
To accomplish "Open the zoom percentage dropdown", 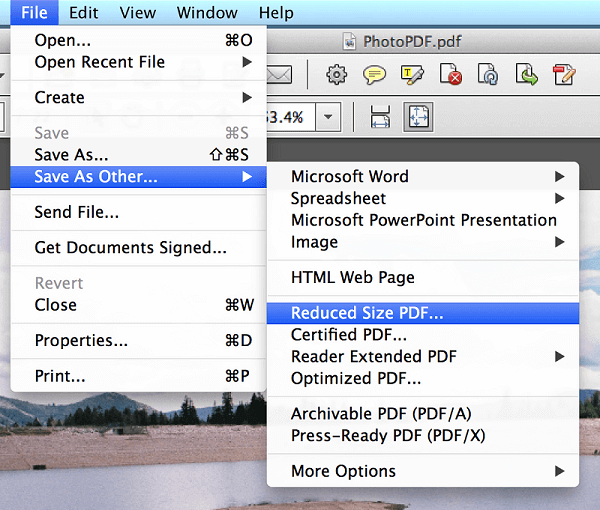I will click(x=329, y=117).
